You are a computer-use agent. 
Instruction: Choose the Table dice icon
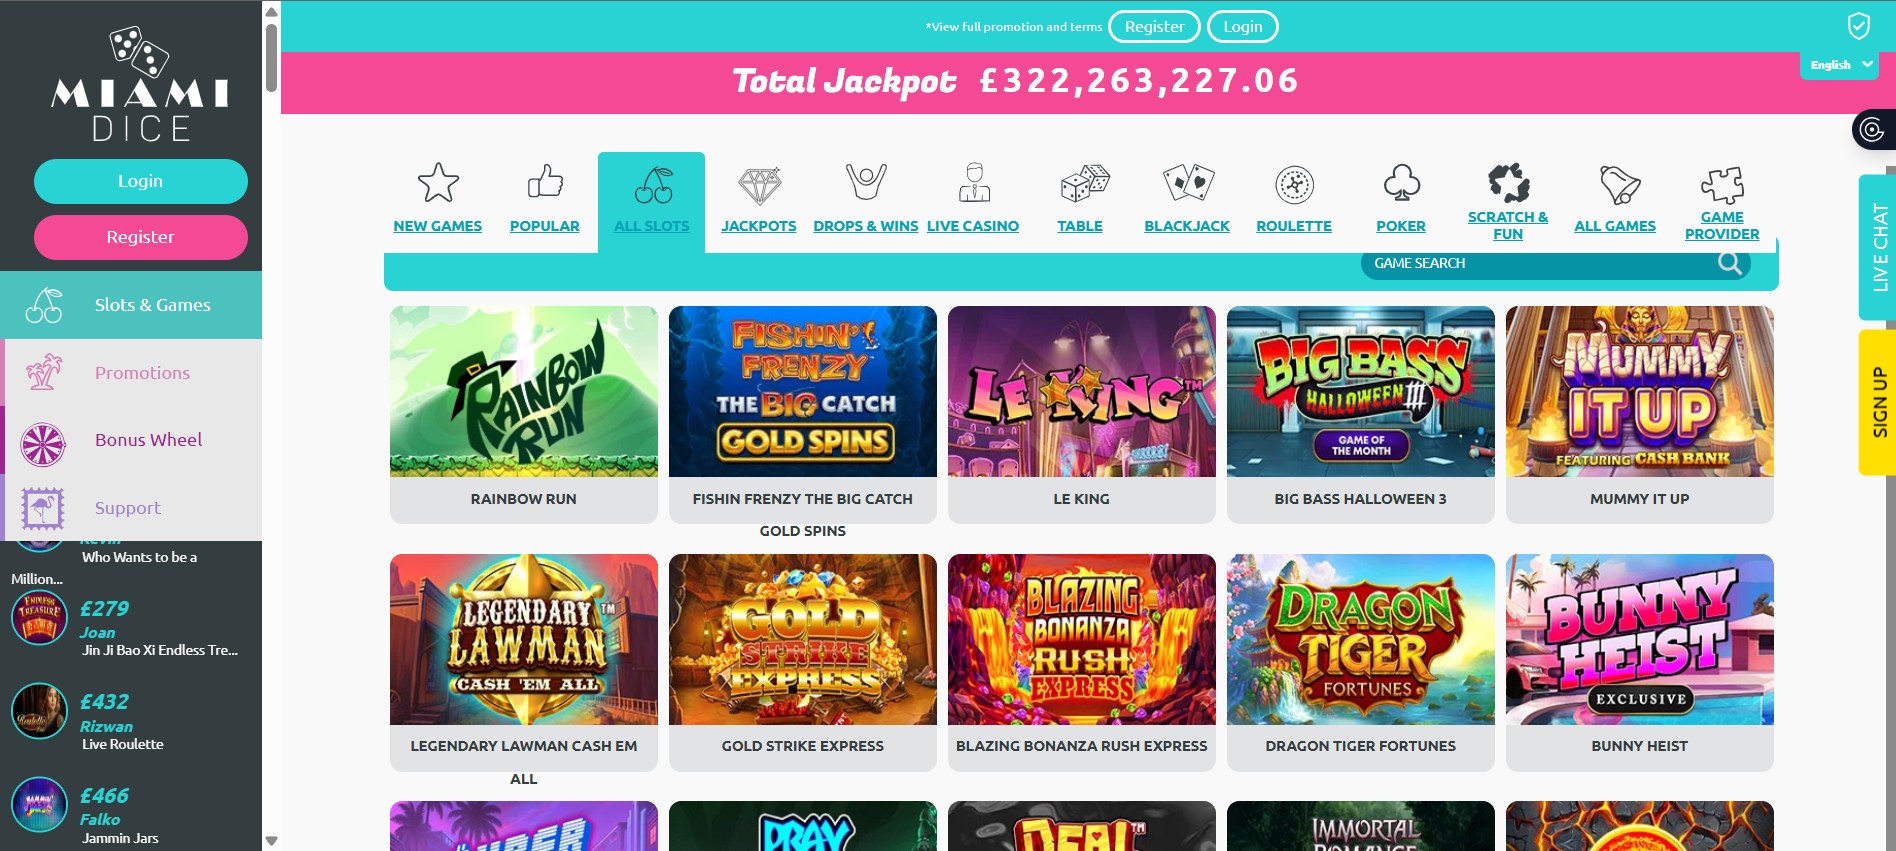coord(1085,183)
